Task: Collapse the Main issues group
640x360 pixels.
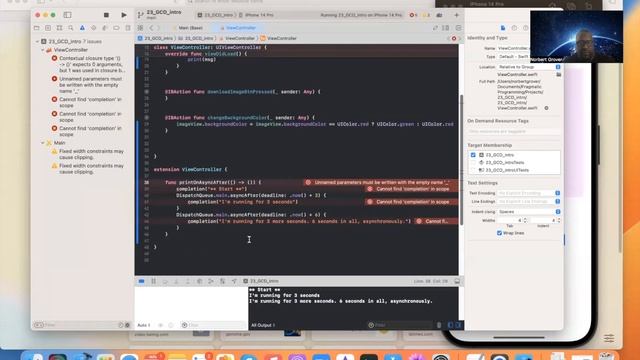Action: [42, 143]
